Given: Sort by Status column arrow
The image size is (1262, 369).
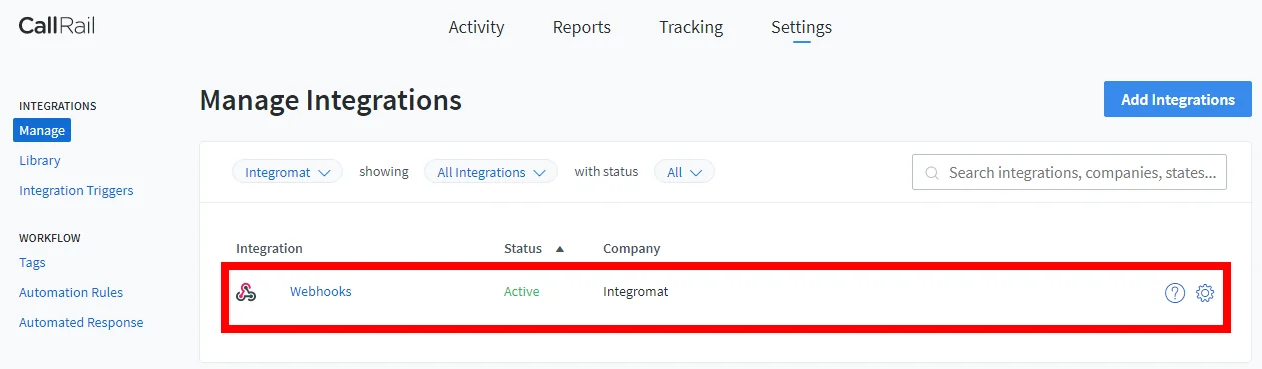Looking at the screenshot, I should pos(560,249).
